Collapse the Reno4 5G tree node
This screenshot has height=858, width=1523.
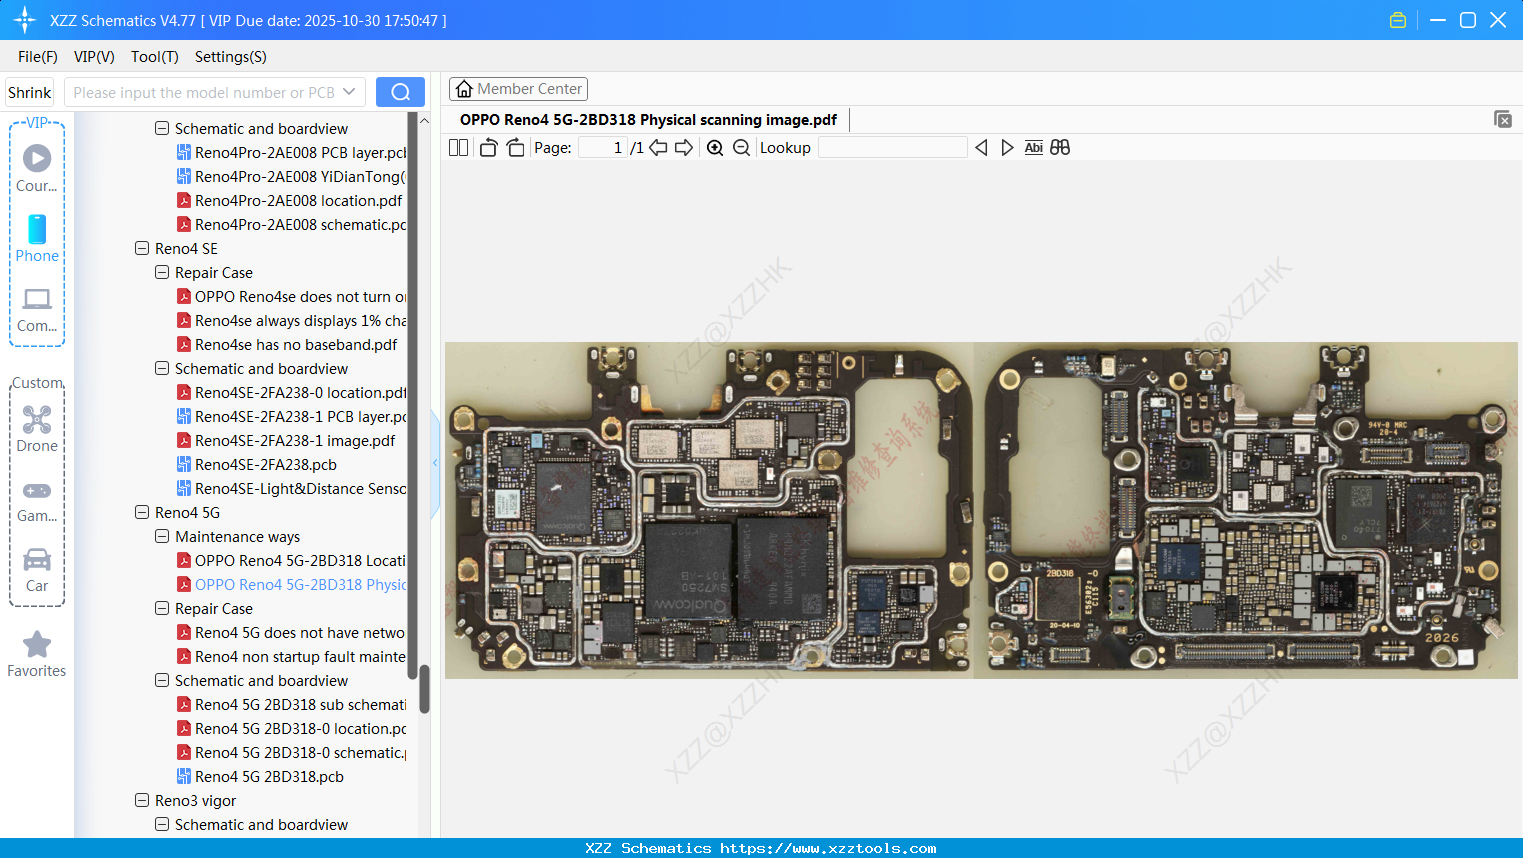[142, 512]
